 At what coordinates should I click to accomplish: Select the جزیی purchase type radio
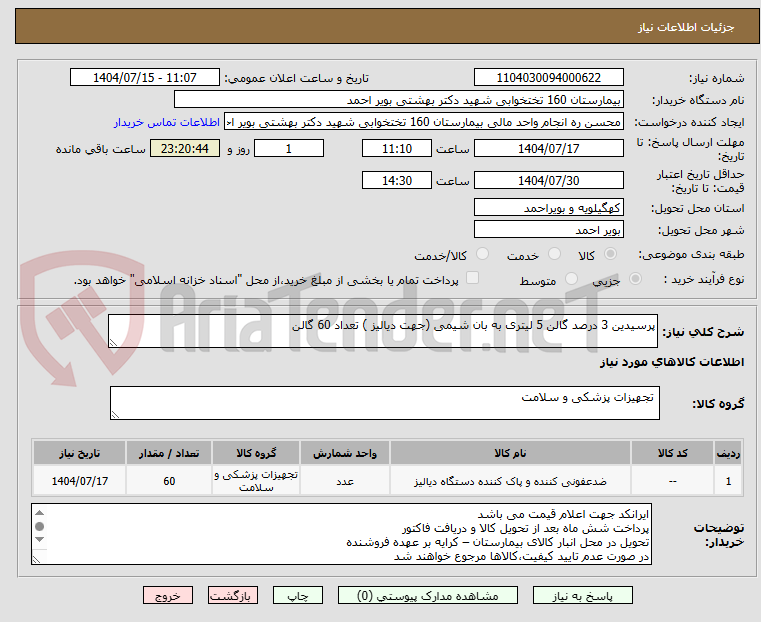point(635,279)
